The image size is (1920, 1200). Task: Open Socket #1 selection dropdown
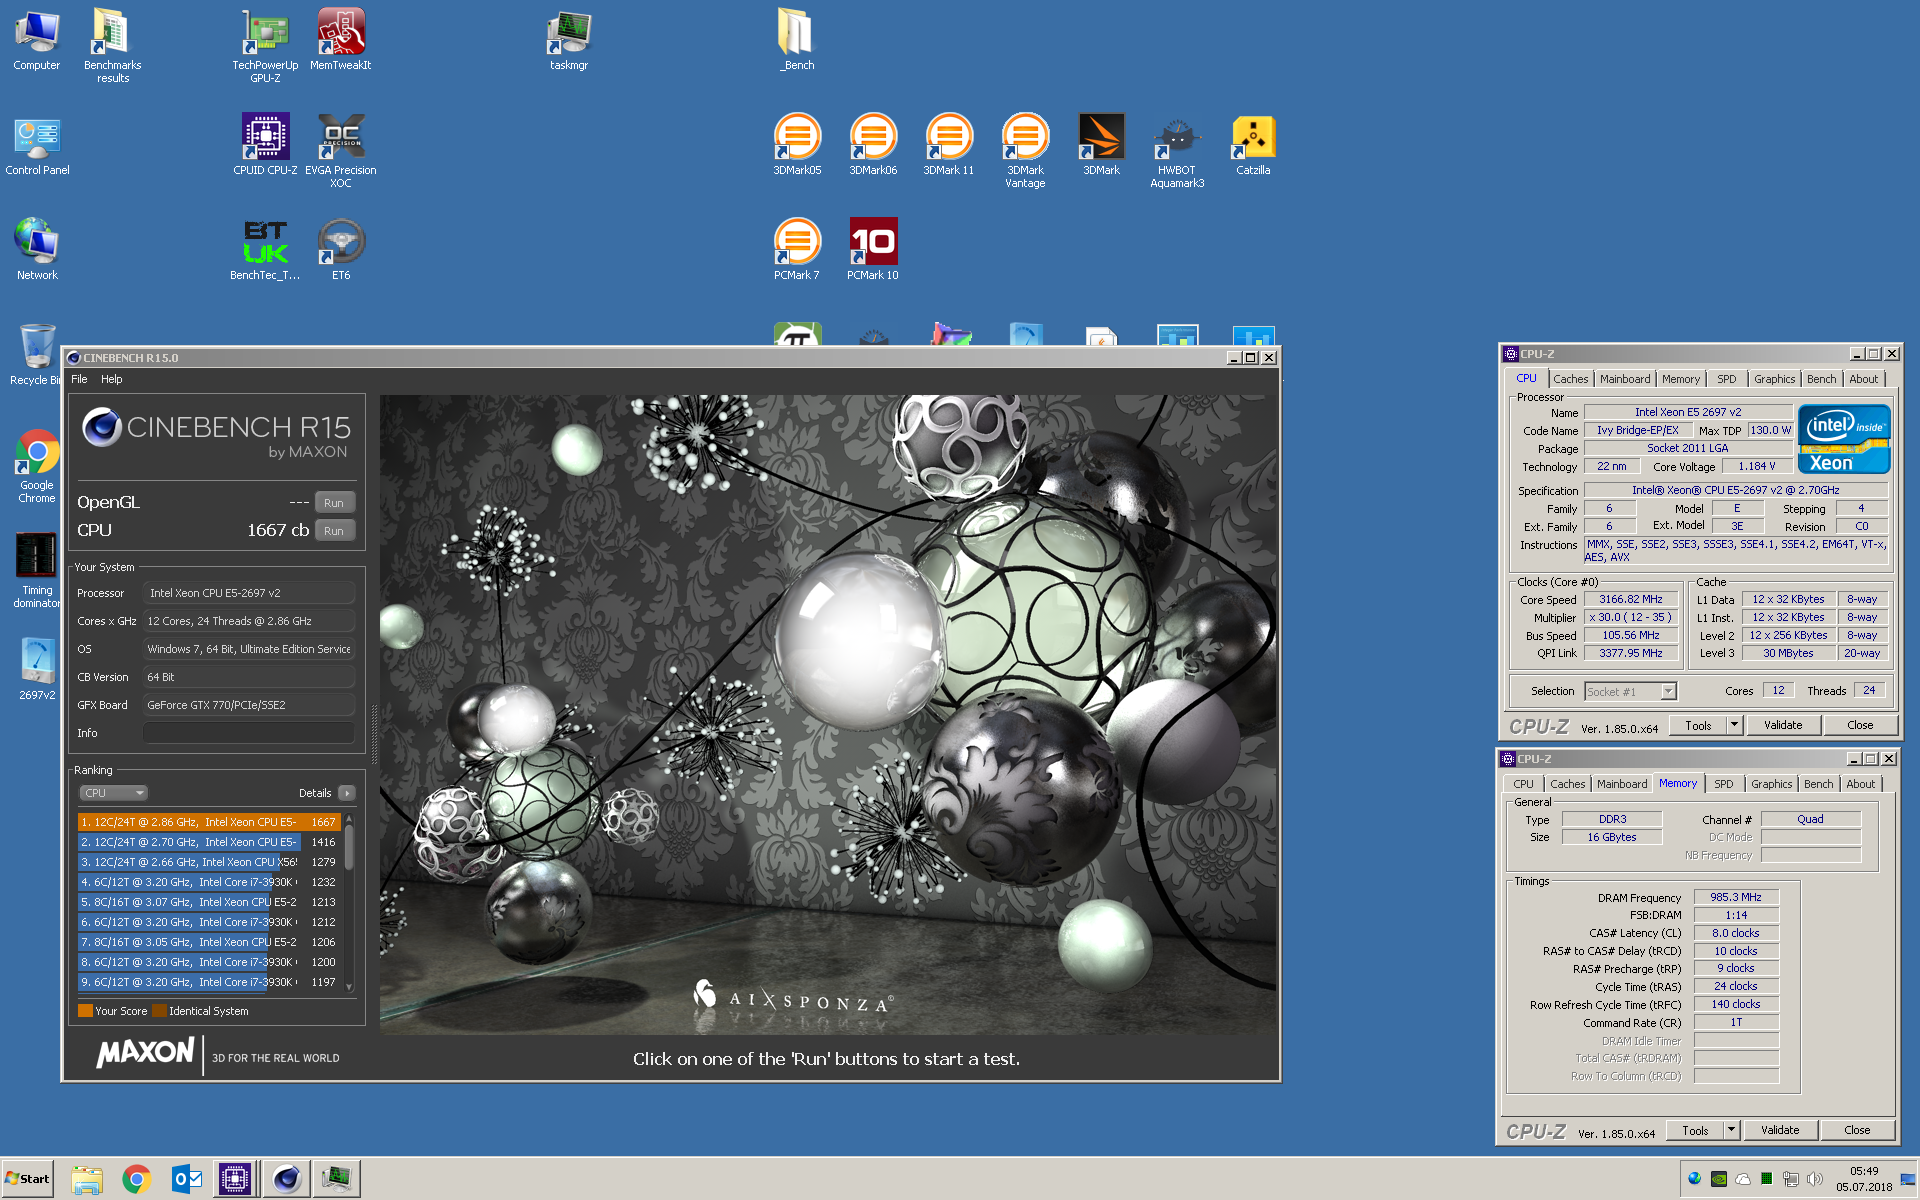click(1630, 692)
